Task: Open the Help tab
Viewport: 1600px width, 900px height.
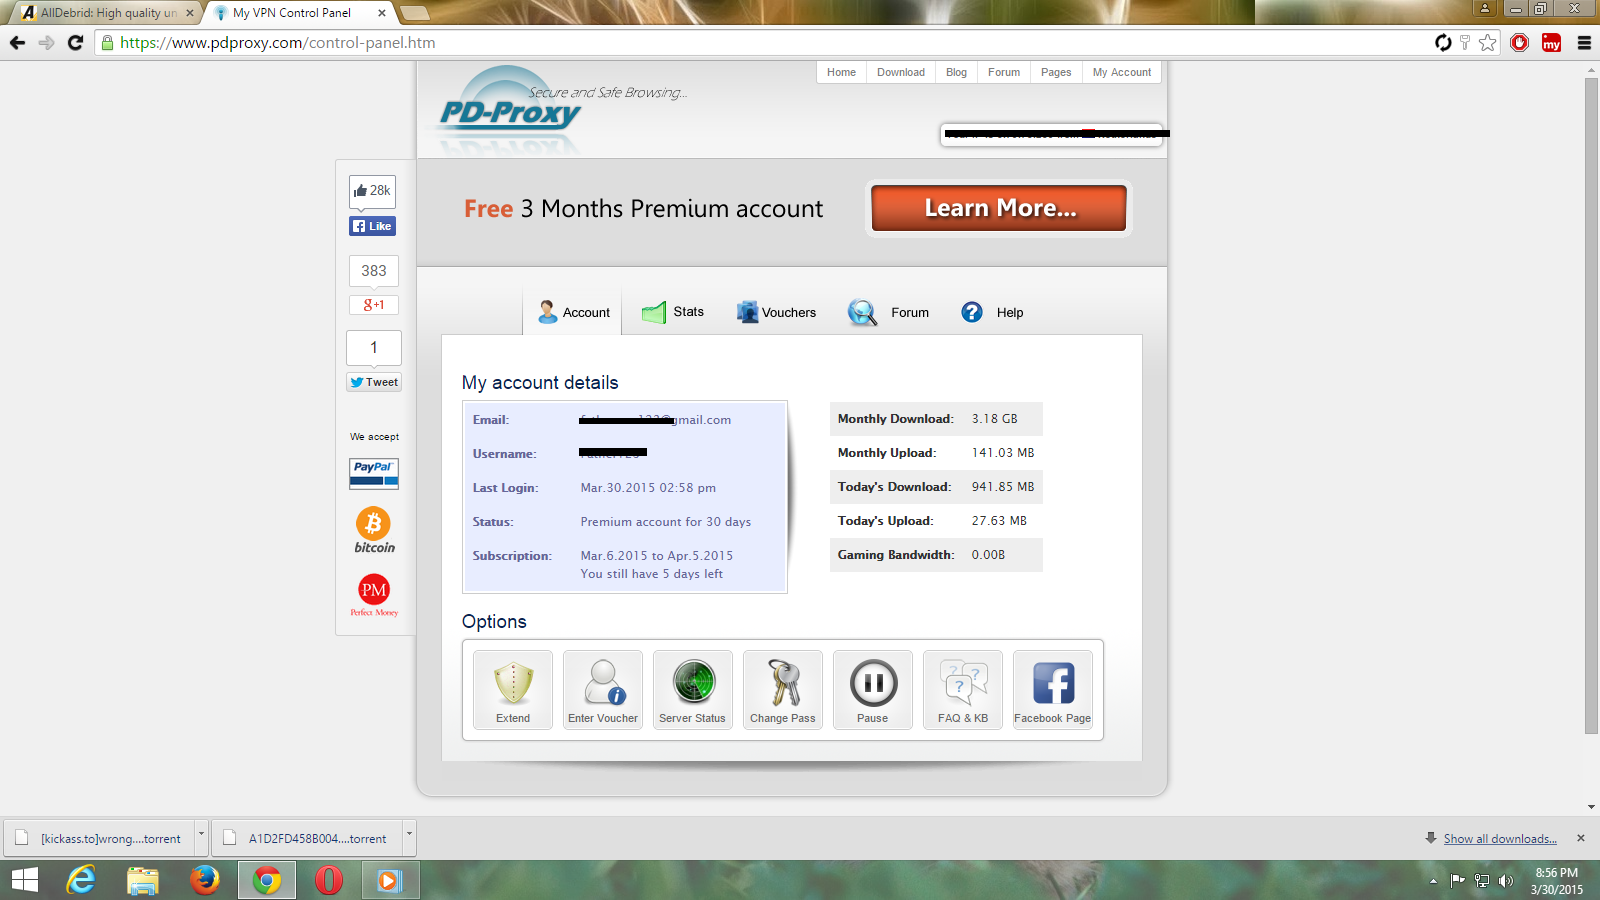Action: (x=992, y=312)
